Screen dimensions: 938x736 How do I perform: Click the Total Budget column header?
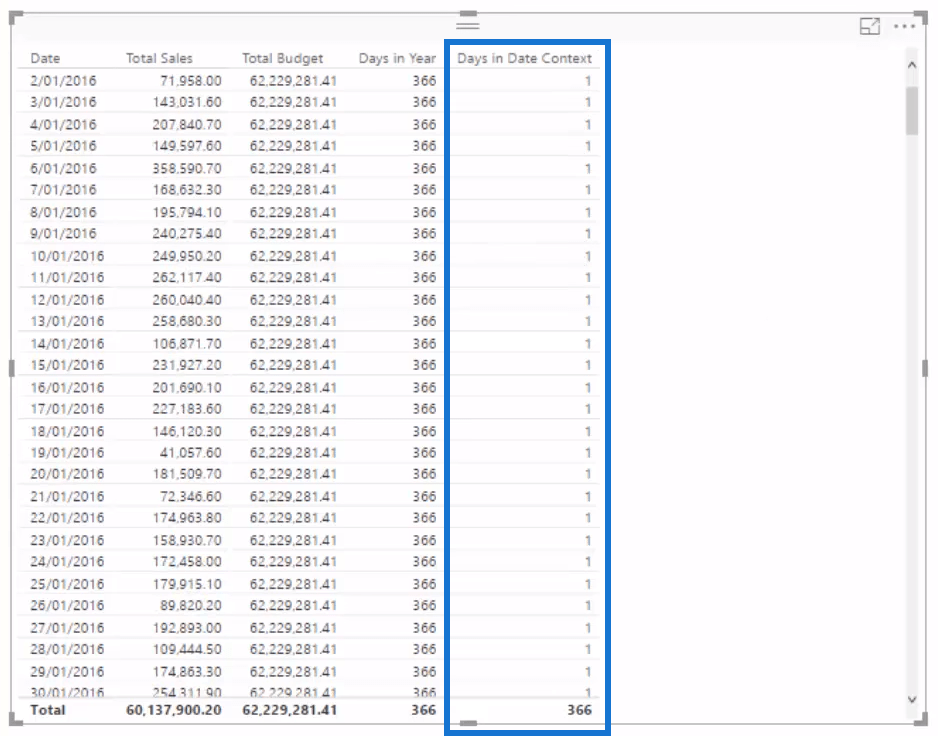tap(282, 58)
